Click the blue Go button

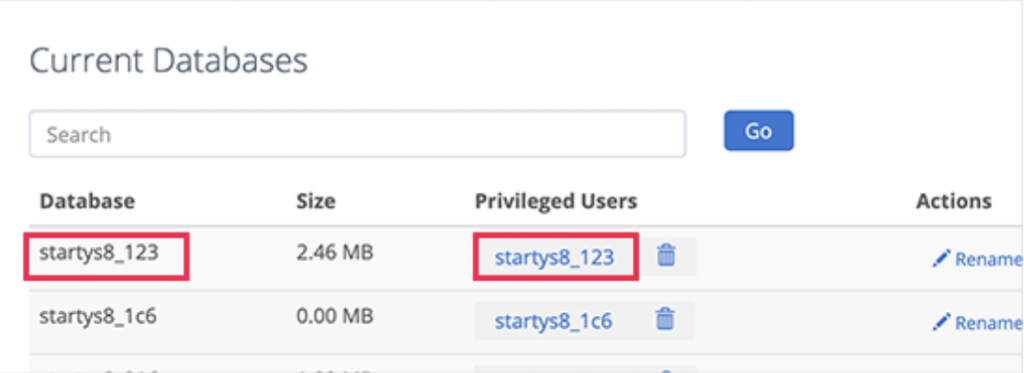(758, 131)
